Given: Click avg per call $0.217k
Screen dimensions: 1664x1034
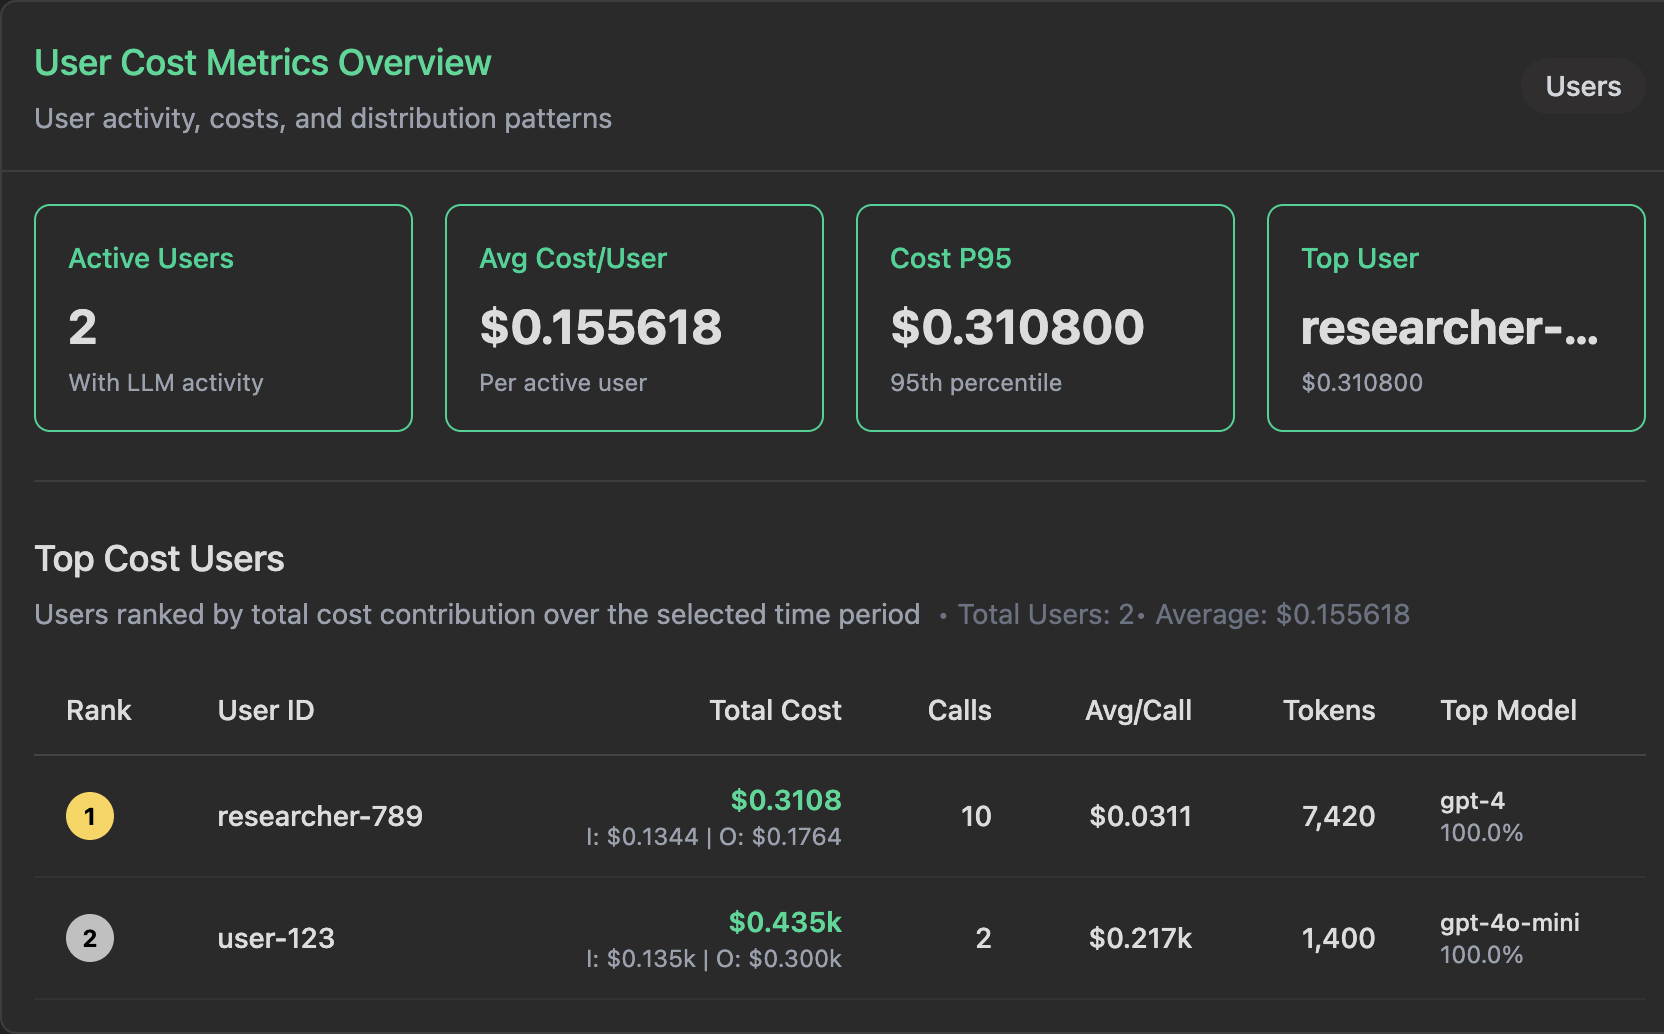Looking at the screenshot, I should (x=1140, y=938).
